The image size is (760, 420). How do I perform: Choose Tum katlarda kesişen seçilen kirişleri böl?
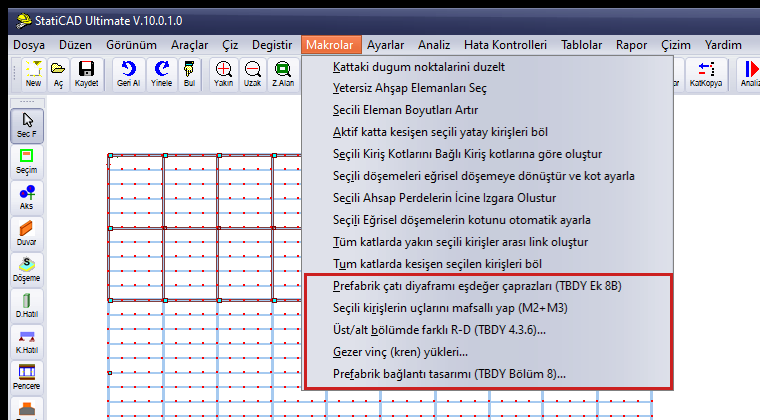tap(488, 264)
